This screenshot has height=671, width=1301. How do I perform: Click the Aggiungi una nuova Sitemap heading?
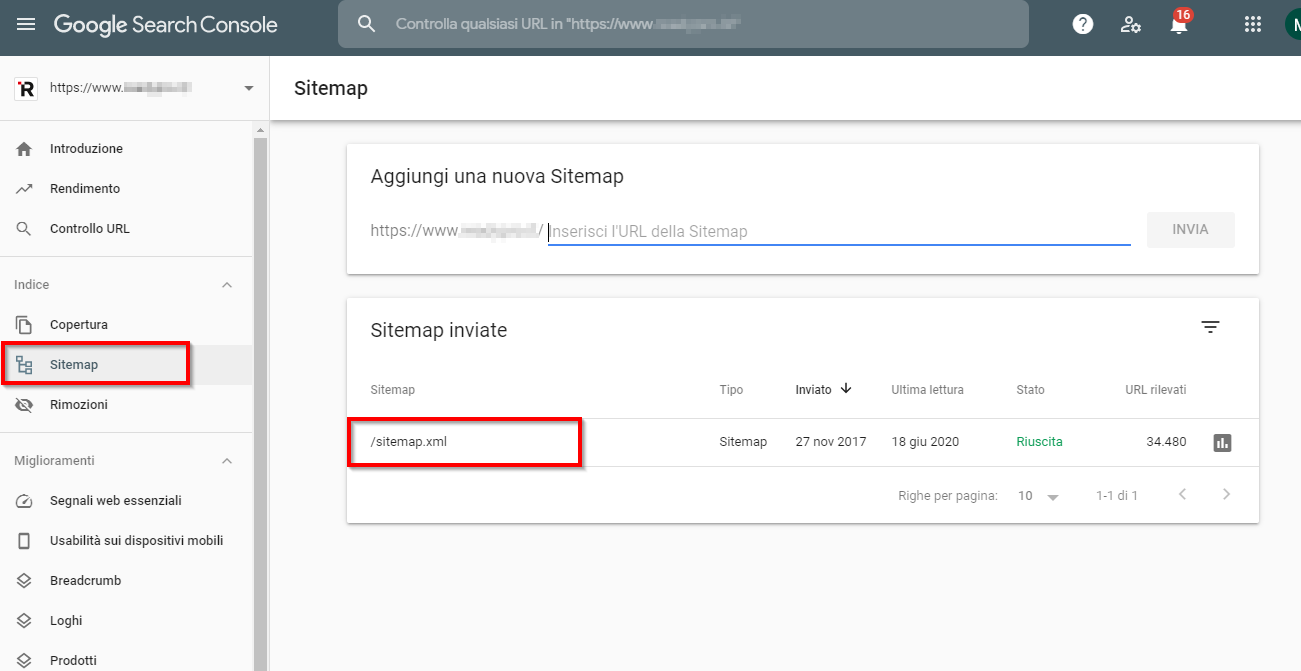(x=497, y=177)
